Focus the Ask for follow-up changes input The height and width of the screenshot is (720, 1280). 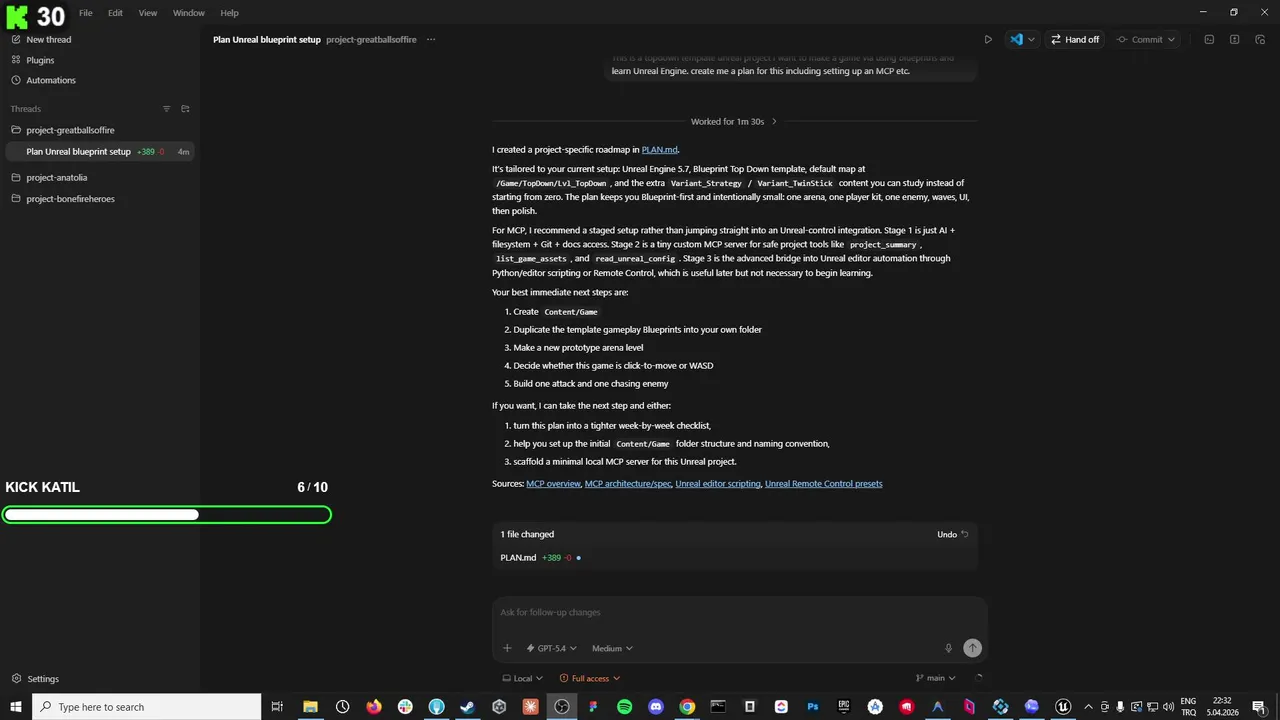pos(739,612)
